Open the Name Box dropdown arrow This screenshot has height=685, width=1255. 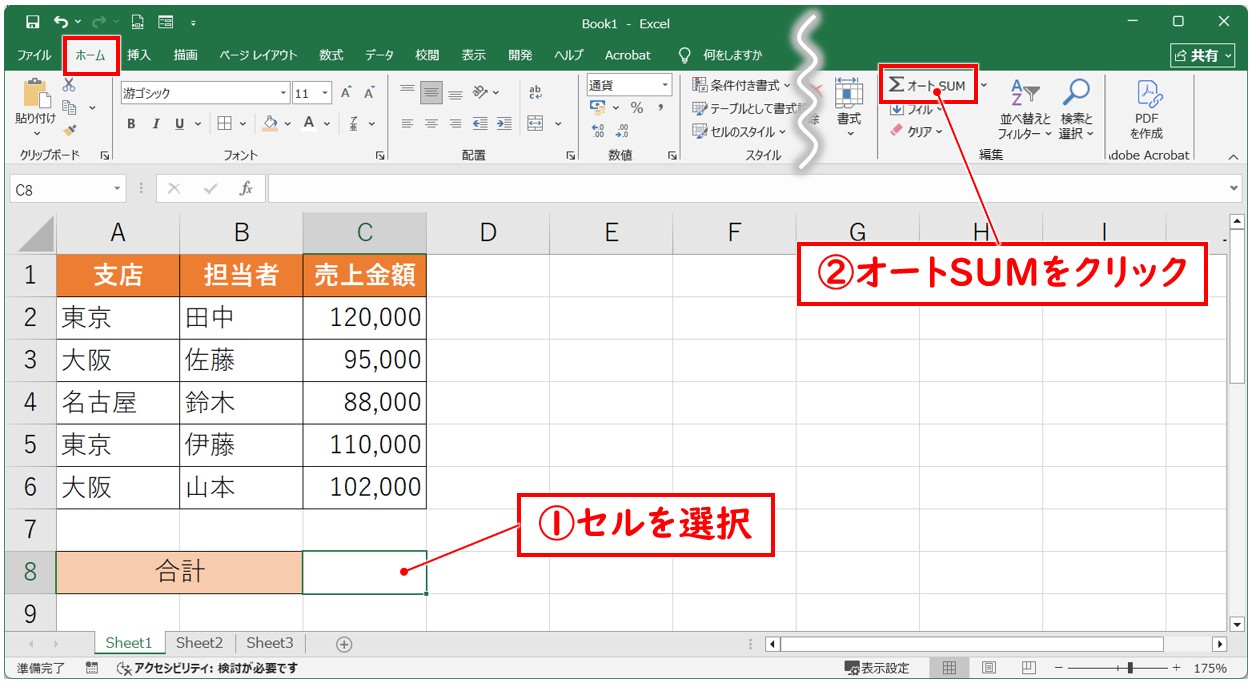(118, 189)
